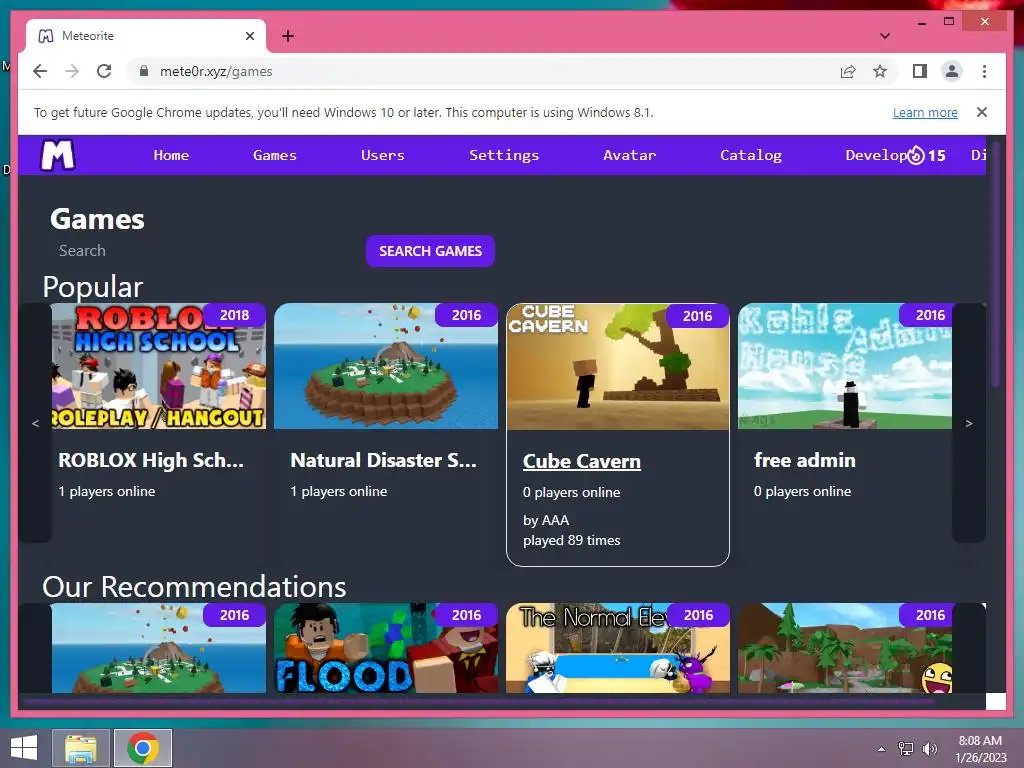Click the page vertical scrollbar

click(995, 264)
